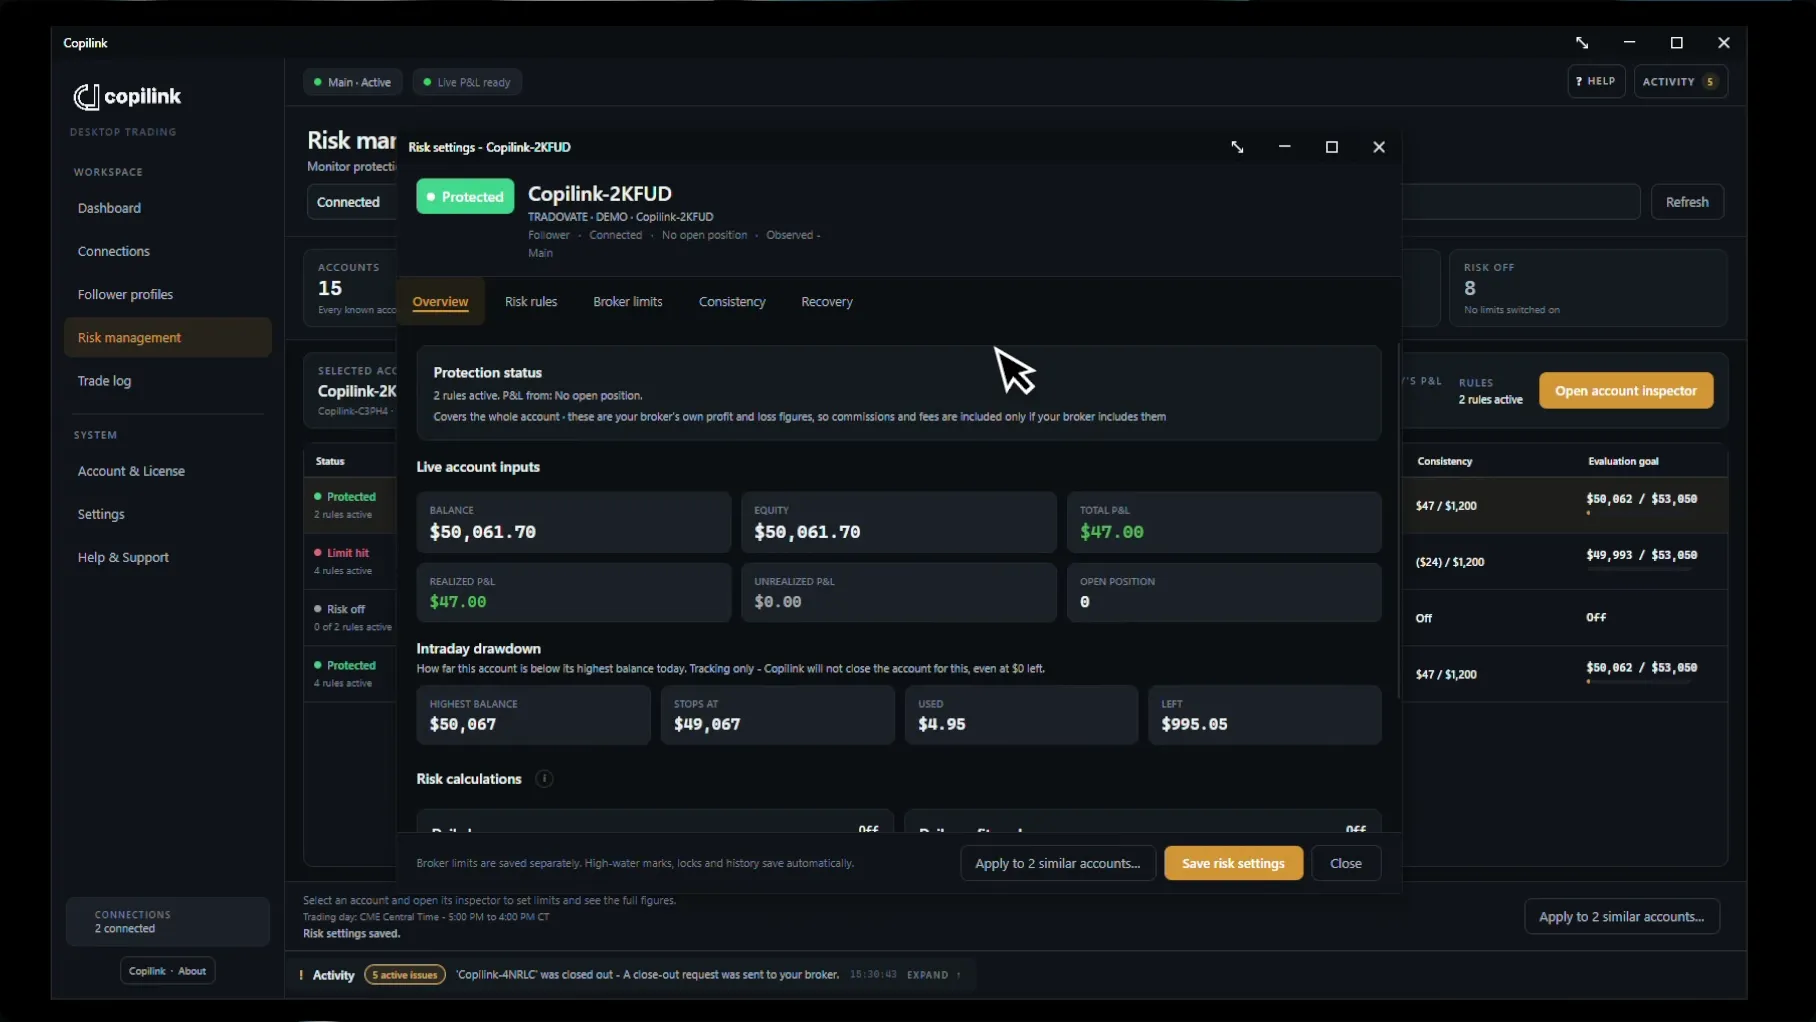Click main window's diagonal expand arrow icon

(x=1582, y=43)
